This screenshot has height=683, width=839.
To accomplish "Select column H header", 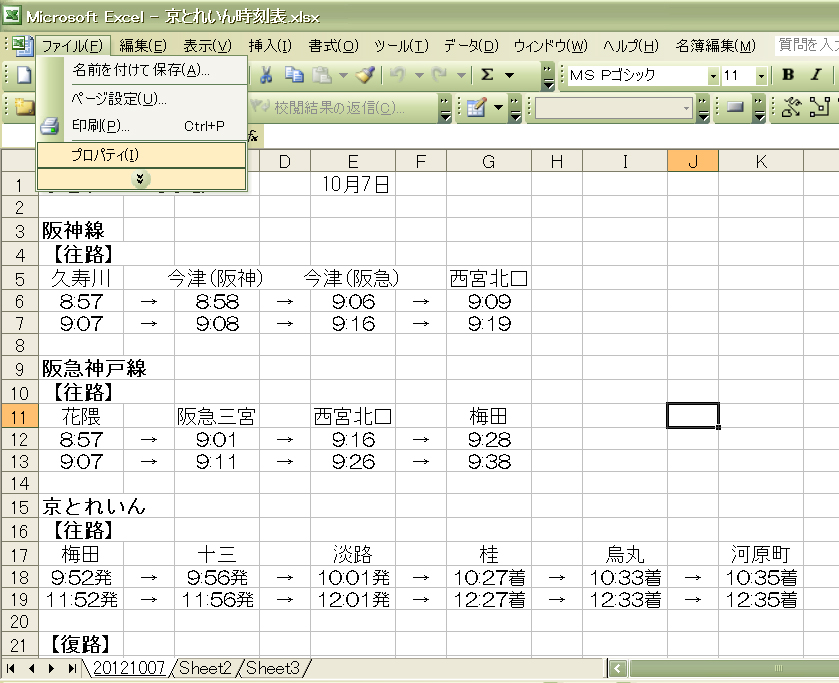I will point(557,161).
